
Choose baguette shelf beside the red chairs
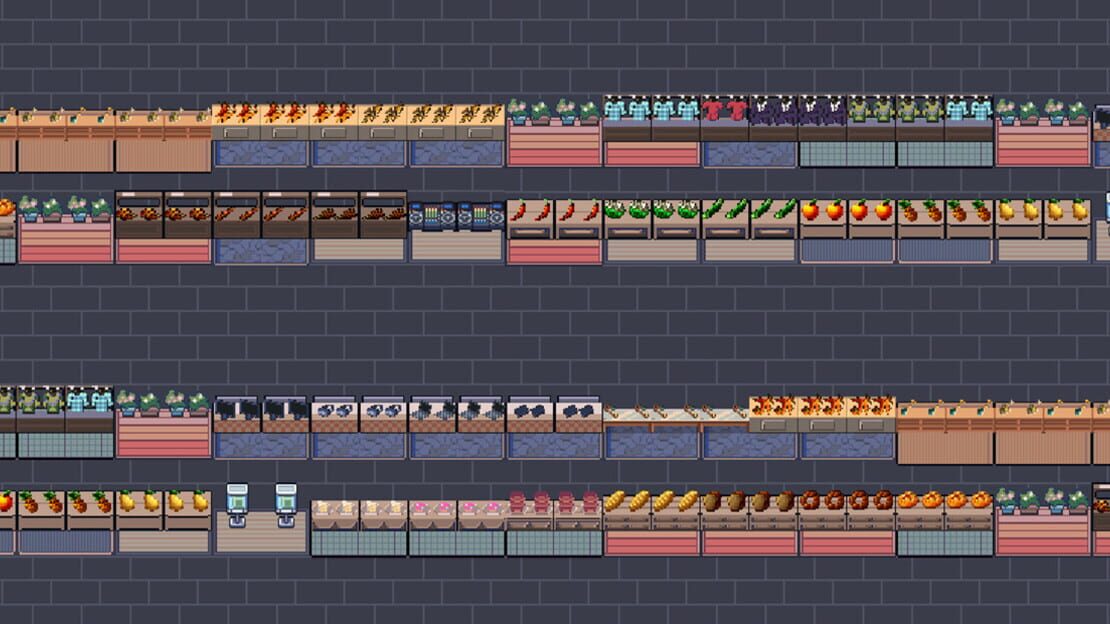tap(651, 523)
